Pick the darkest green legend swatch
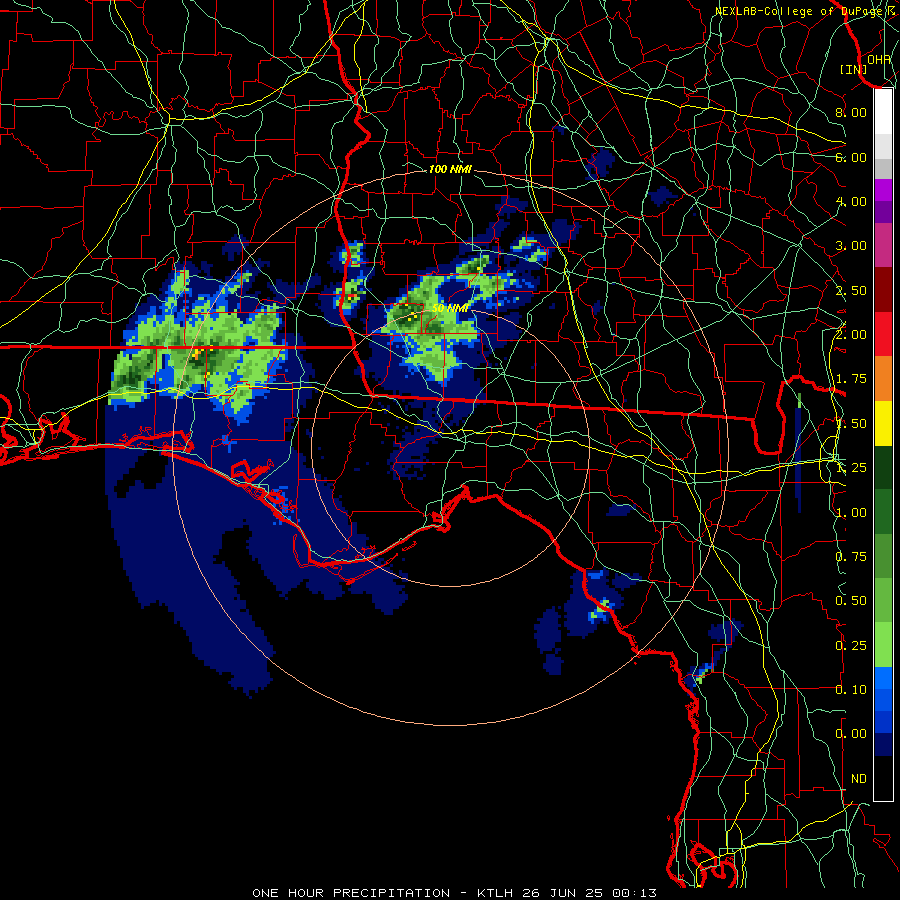This screenshot has width=900, height=900. click(x=883, y=467)
